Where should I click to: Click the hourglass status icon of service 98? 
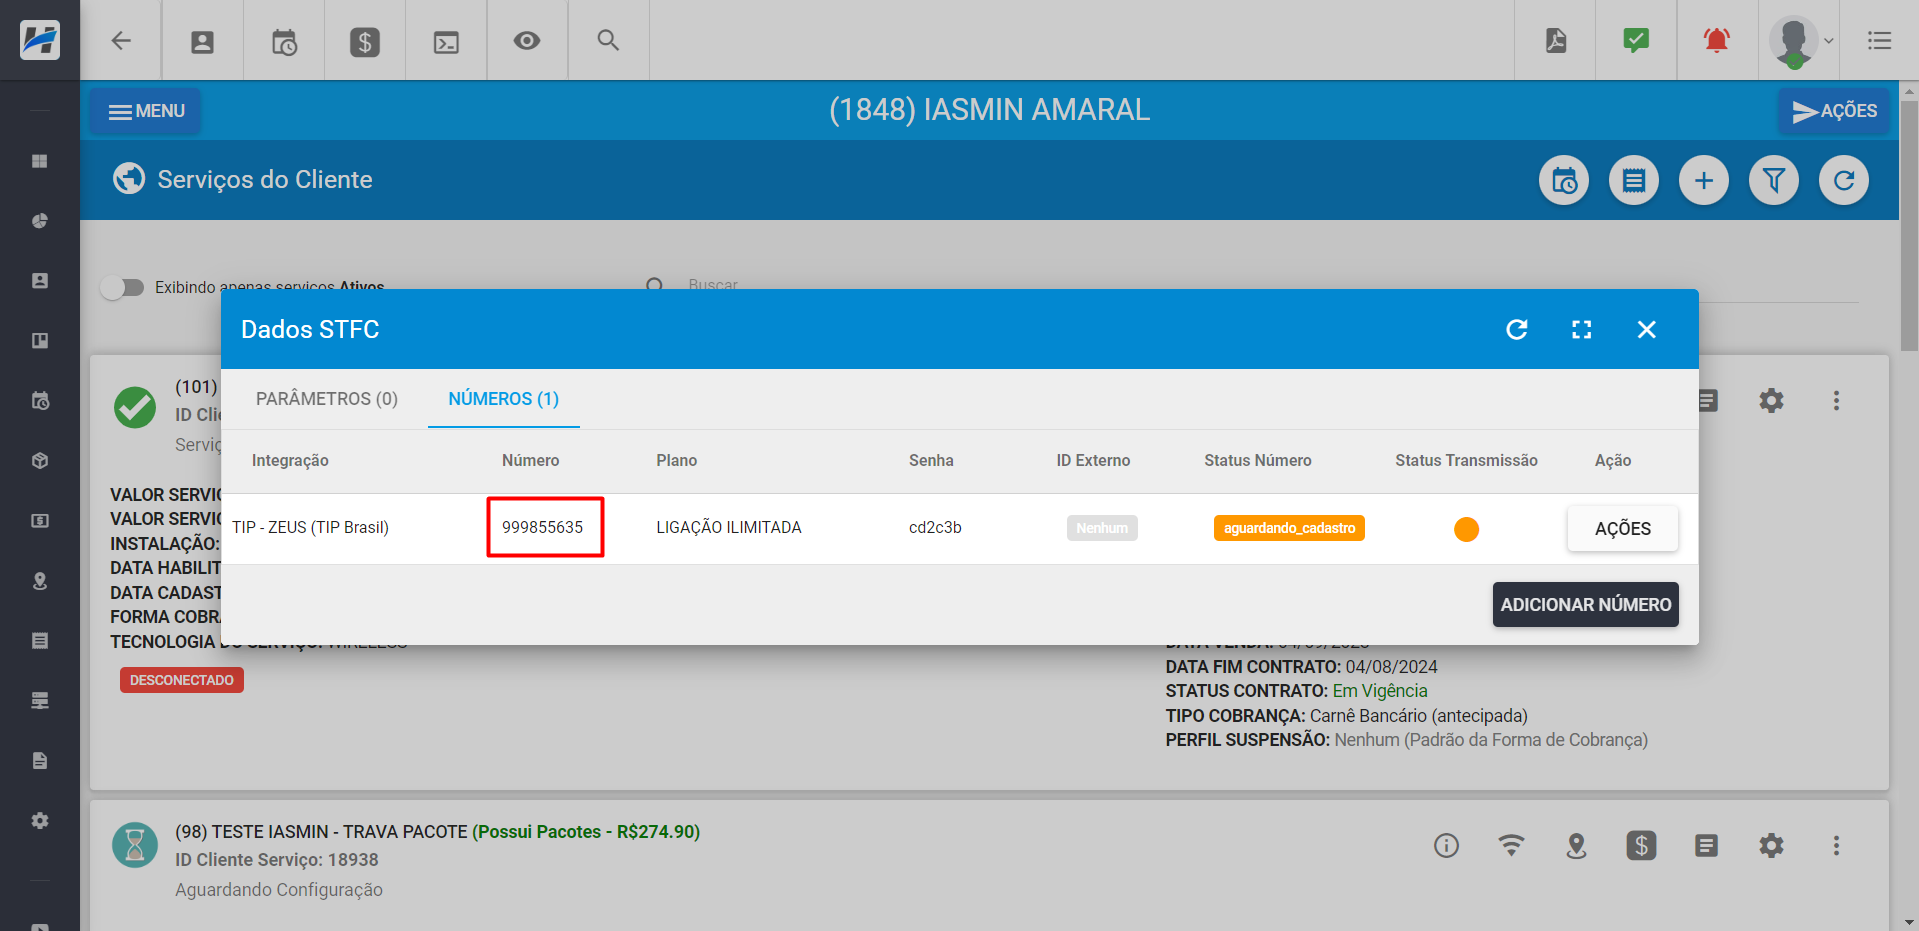pyautogui.click(x=135, y=845)
